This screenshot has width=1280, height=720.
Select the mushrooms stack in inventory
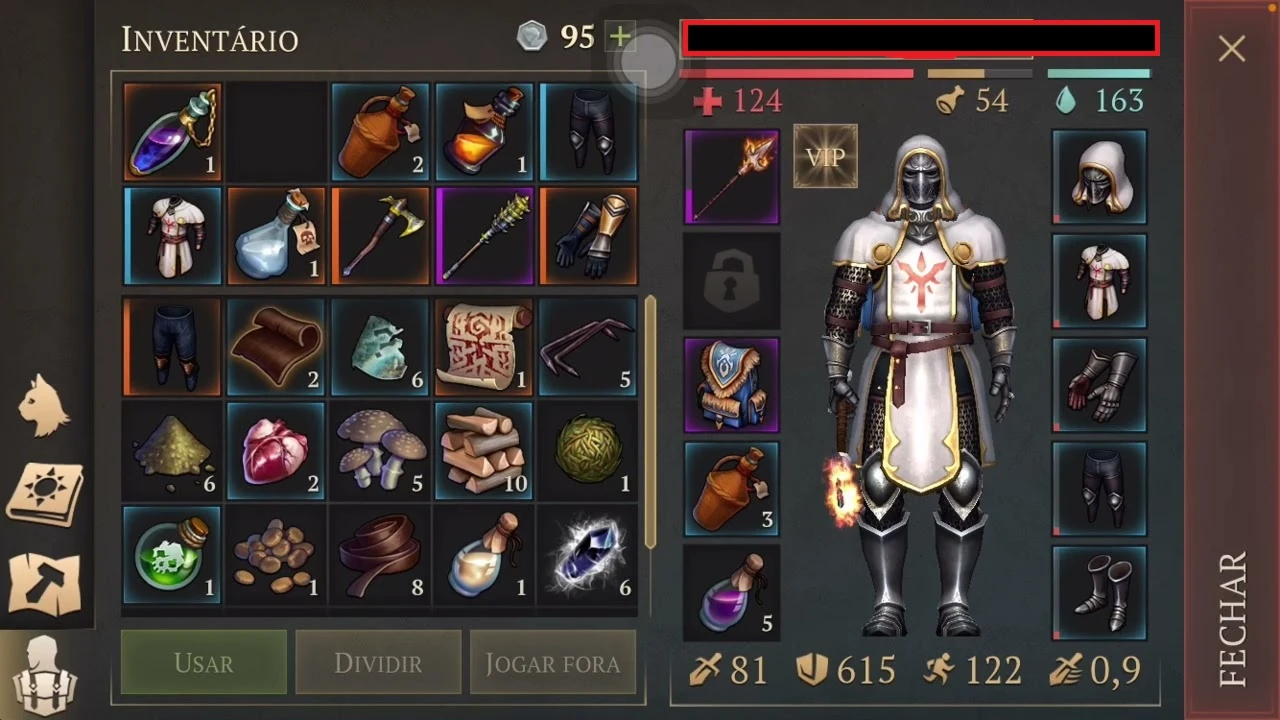380,451
